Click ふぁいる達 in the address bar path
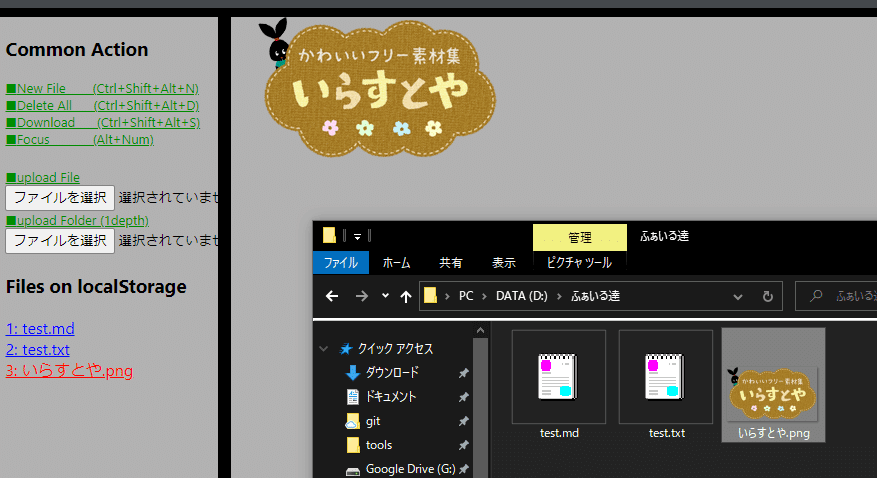 (595, 296)
